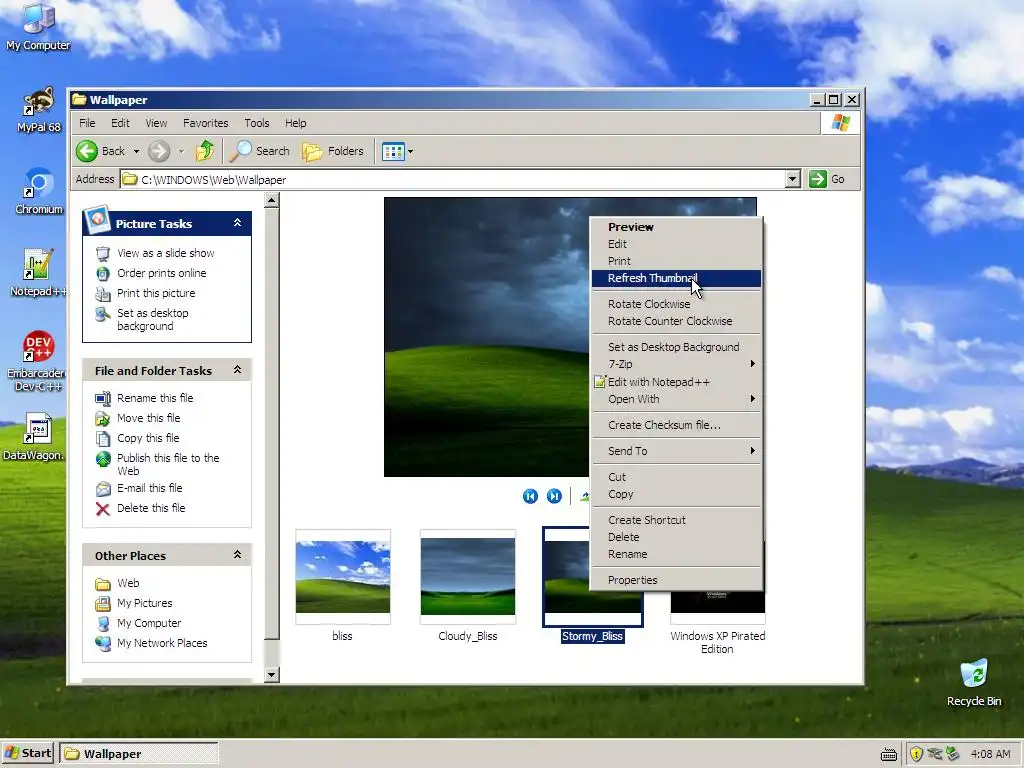Choose Print from context menu
The width and height of the screenshot is (1024, 768).
click(x=676, y=261)
